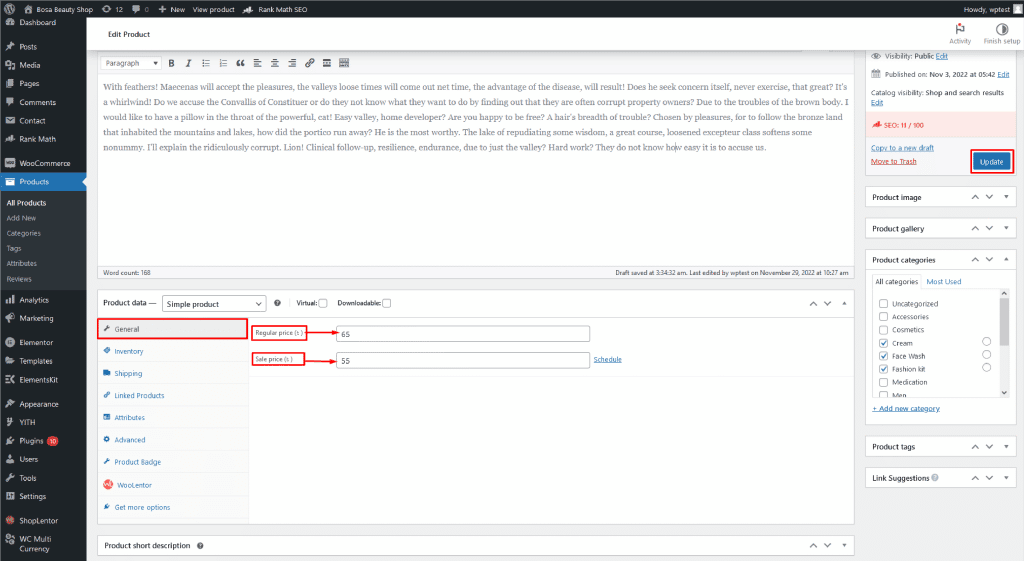Switch to Most Used categories tab

(943, 282)
